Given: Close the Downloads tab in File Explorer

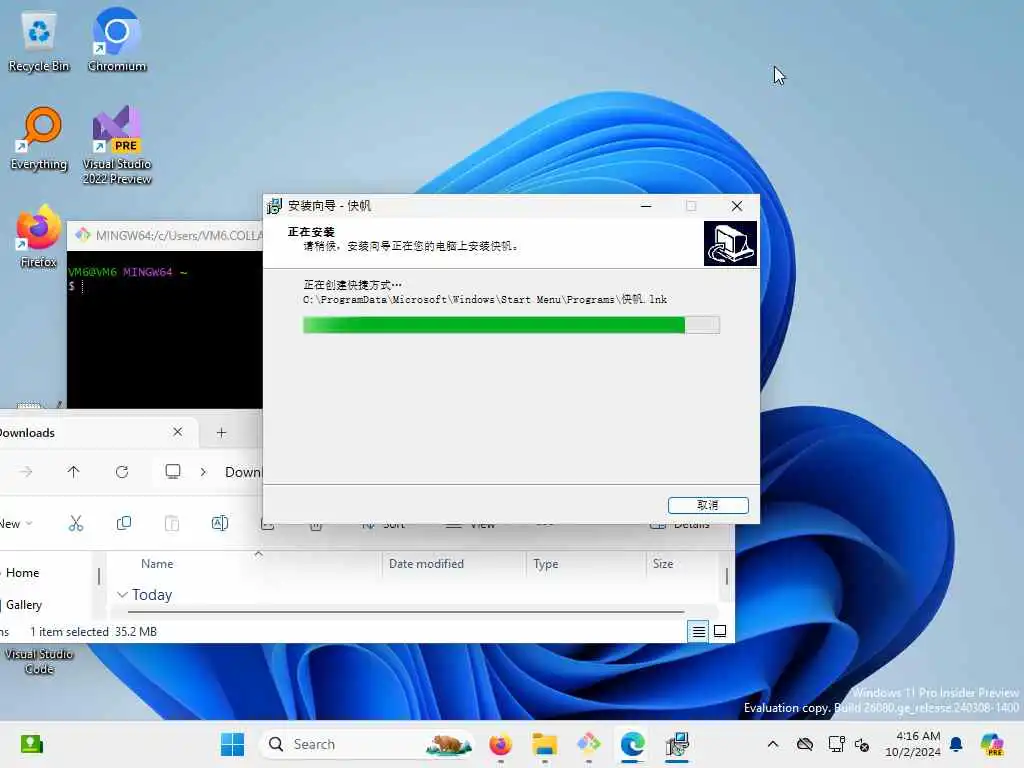Looking at the screenshot, I should coord(178,432).
